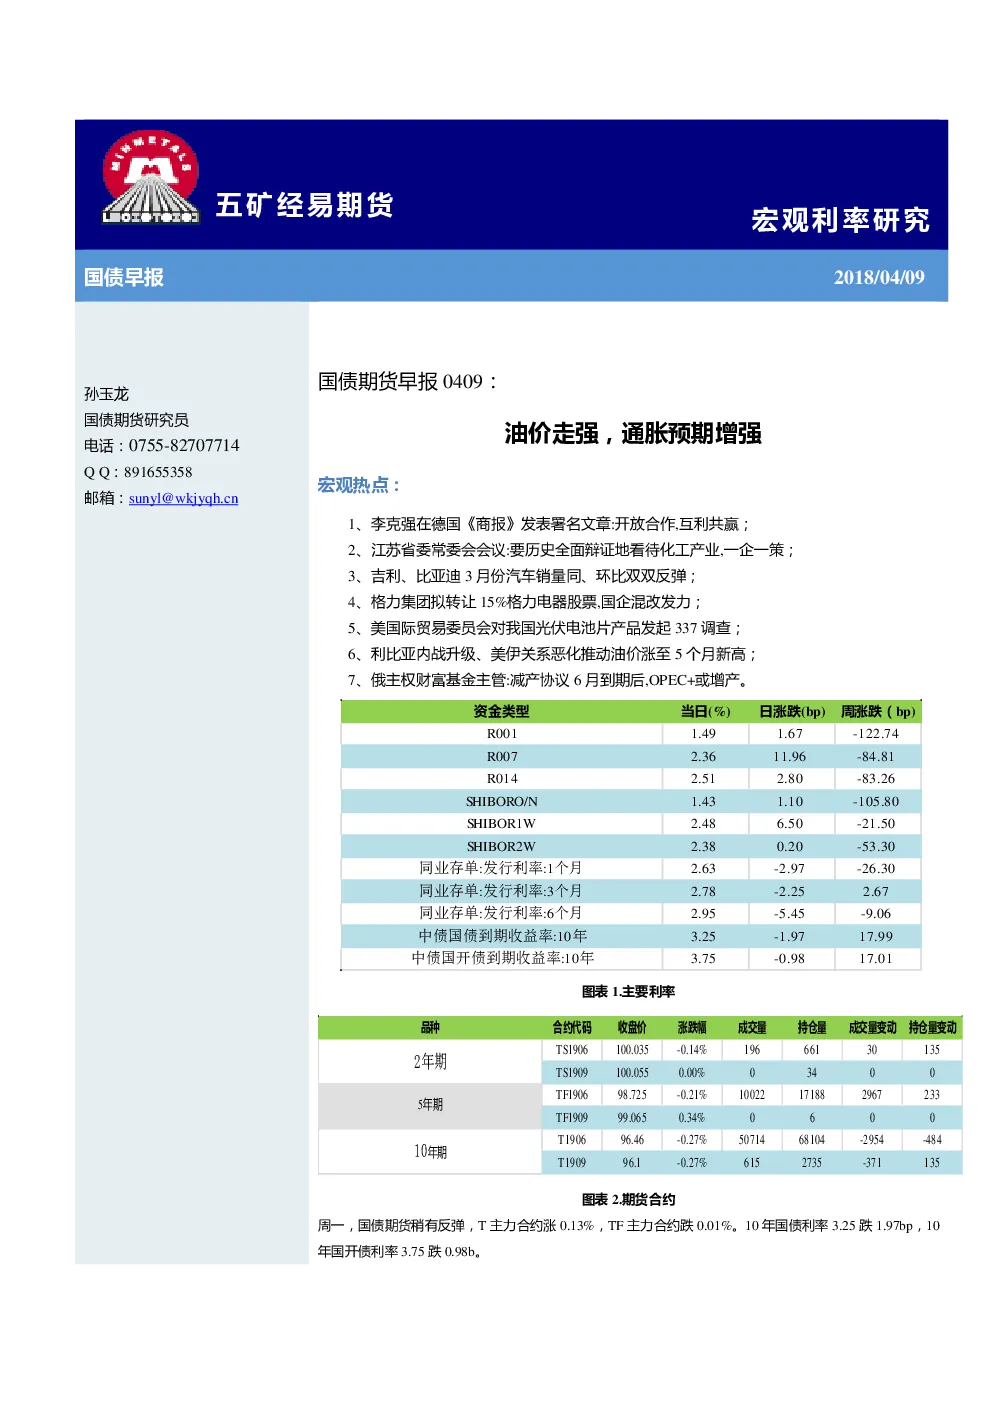The width and height of the screenshot is (992, 1403).
Task: Click the Minmetals logo emblem
Action: click(x=150, y=177)
